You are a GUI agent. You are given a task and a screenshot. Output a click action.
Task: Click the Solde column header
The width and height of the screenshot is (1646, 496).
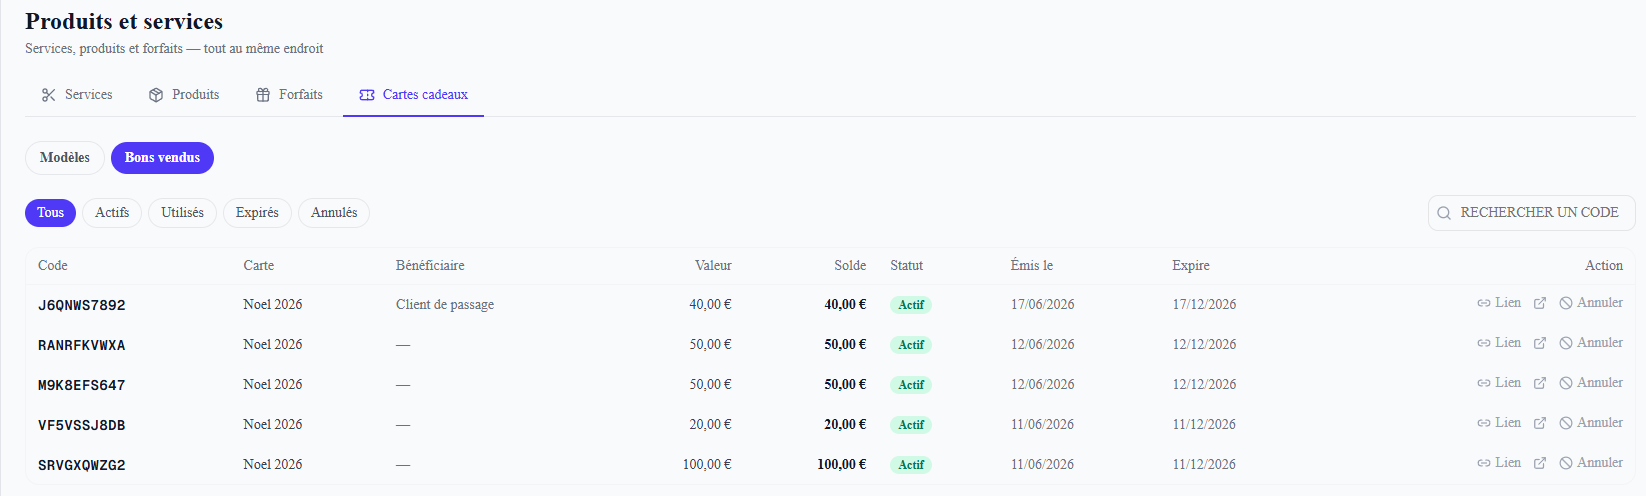pos(850,265)
